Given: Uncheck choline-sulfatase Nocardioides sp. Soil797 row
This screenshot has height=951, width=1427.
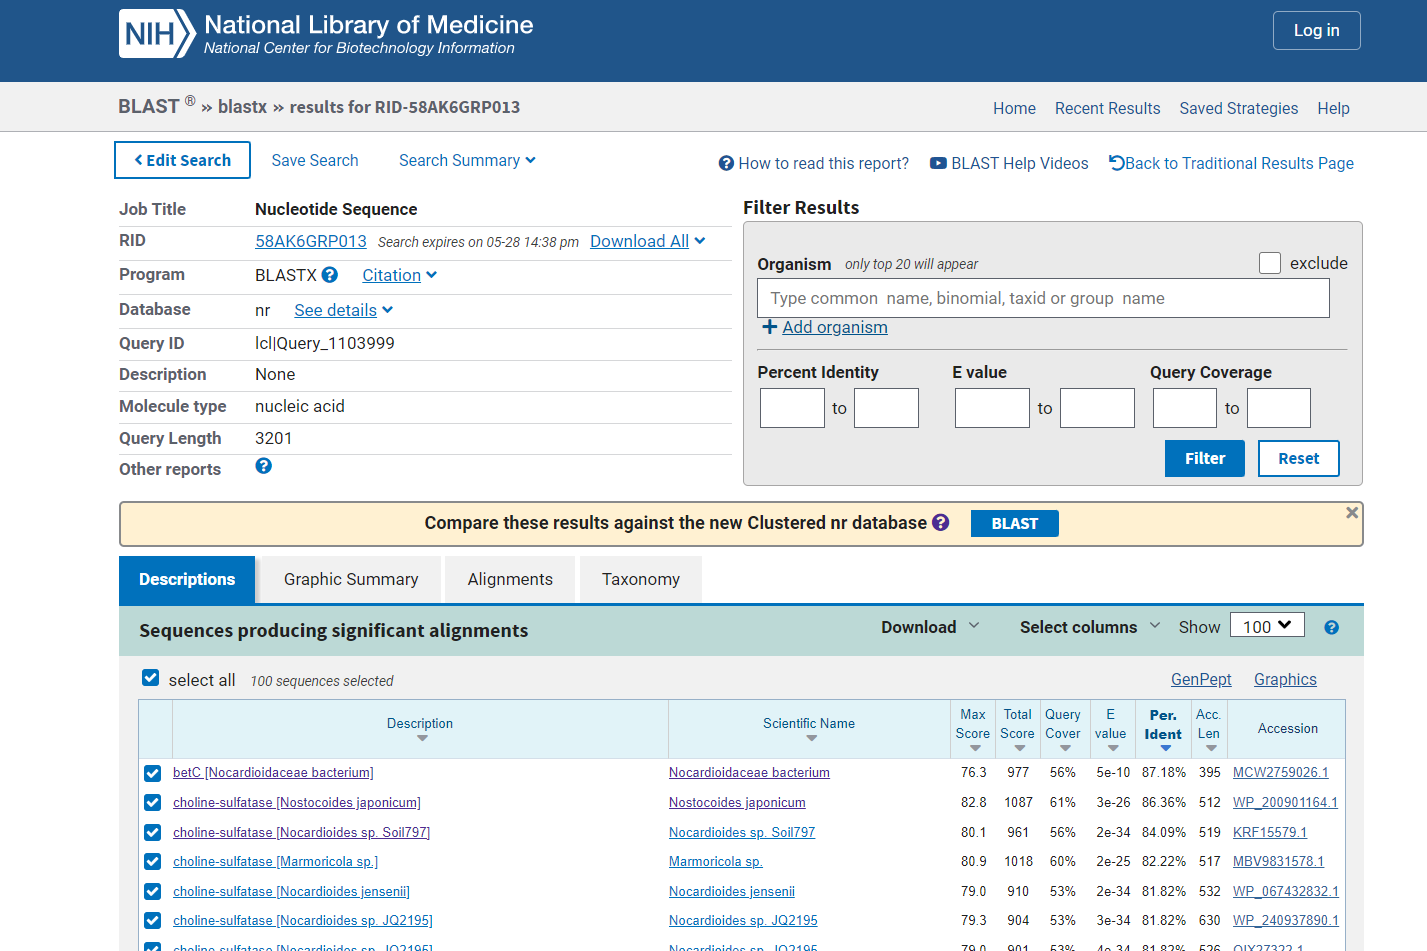Looking at the screenshot, I should (x=152, y=832).
